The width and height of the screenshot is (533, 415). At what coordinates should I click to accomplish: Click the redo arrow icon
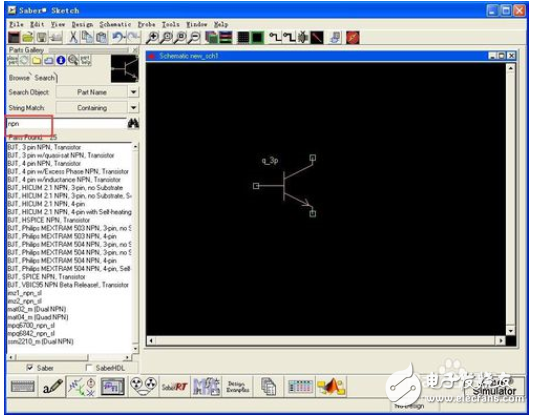pos(133,37)
